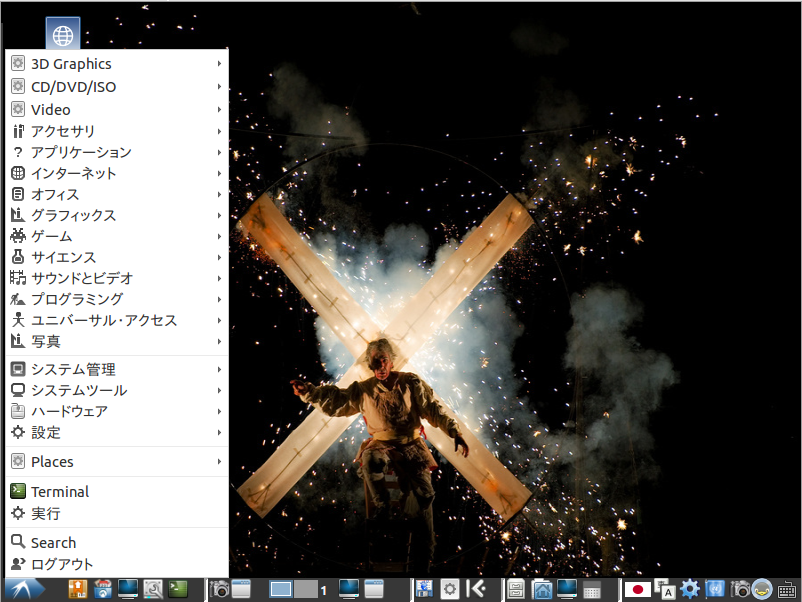This screenshot has height=602, width=802.
Task: Open the 写真 submenu
Action: pos(117,341)
